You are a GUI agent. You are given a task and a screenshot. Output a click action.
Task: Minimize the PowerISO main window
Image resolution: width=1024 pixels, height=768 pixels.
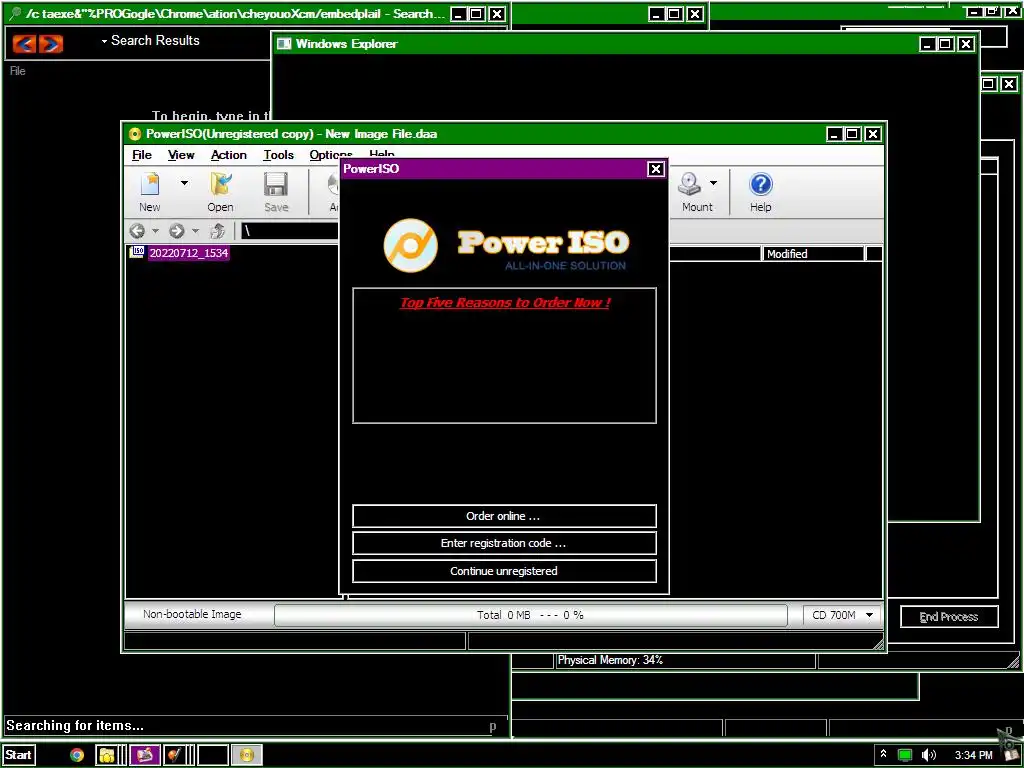point(833,134)
